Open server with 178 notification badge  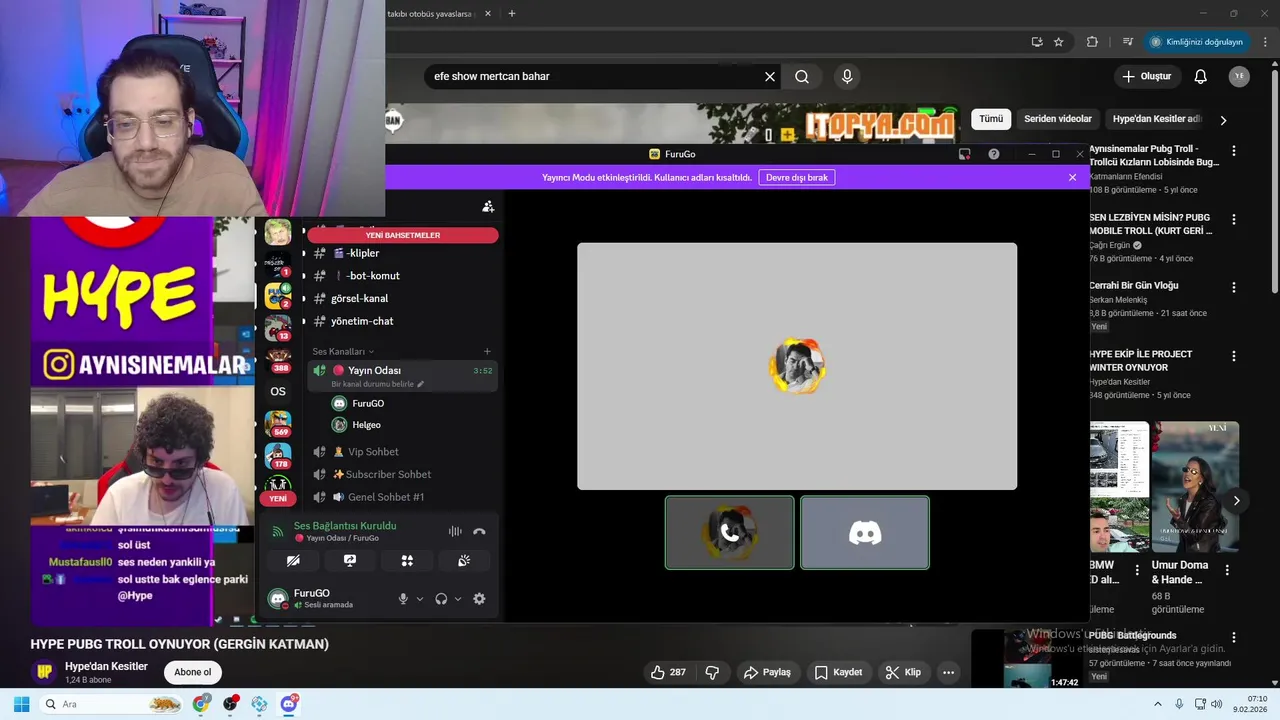[x=278, y=456]
